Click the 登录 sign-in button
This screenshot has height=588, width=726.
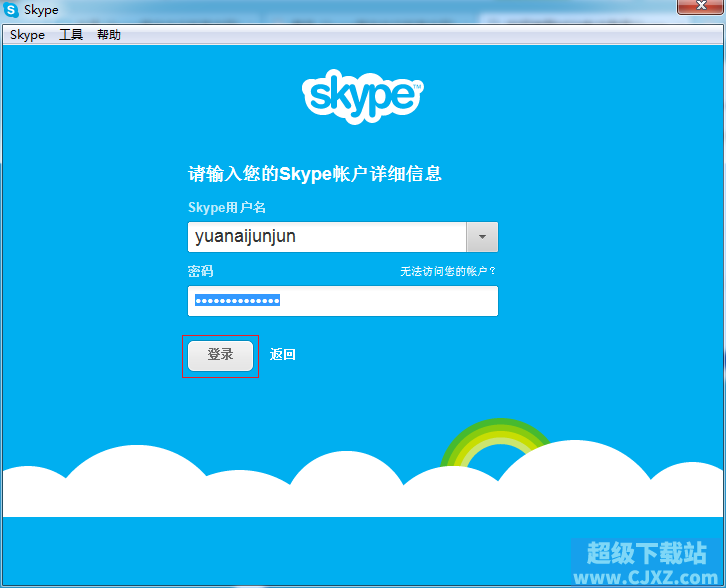[220, 356]
